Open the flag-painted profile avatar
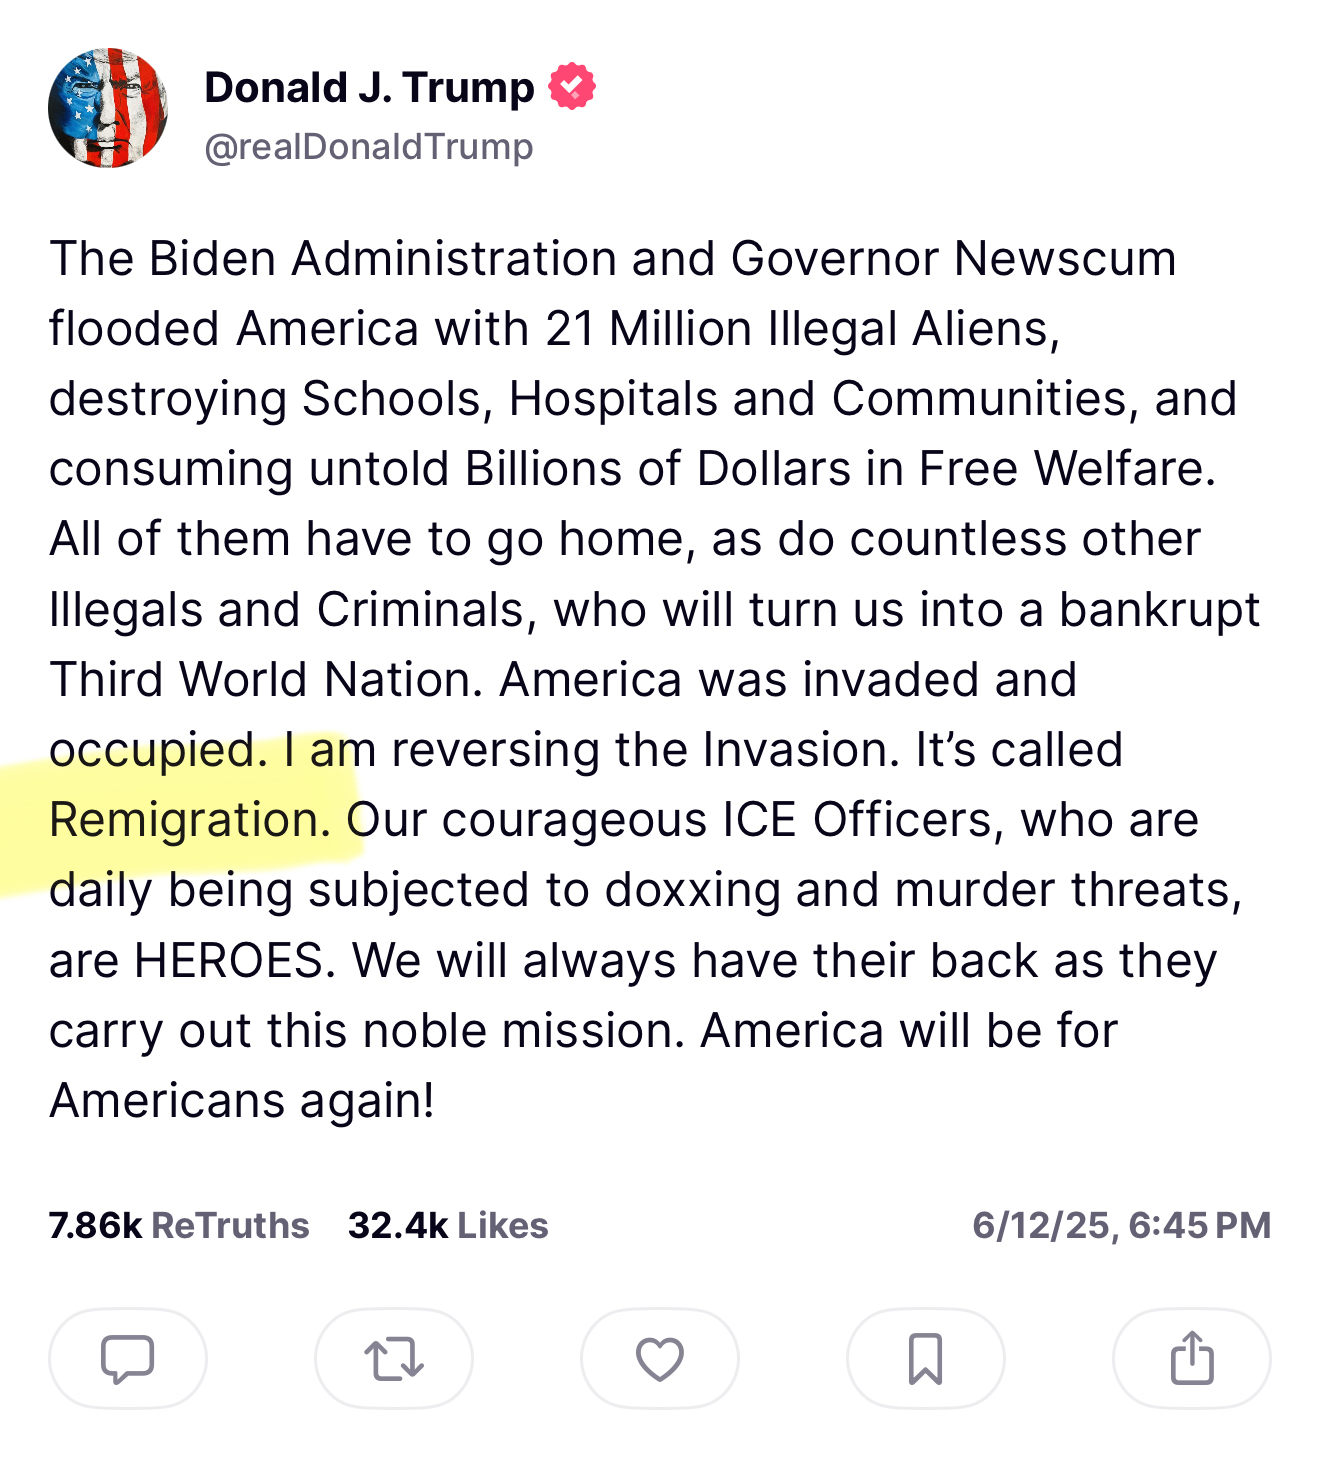Image resolution: width=1320 pixels, height=1458 pixels. pyautogui.click(x=108, y=108)
